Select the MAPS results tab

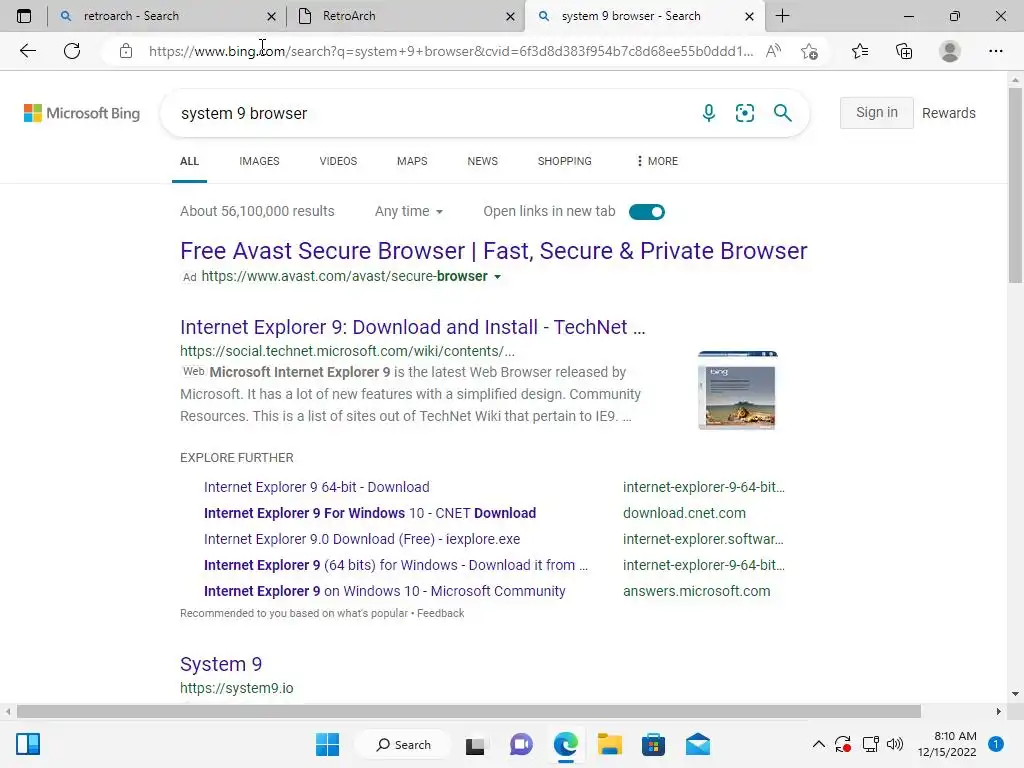tap(412, 161)
